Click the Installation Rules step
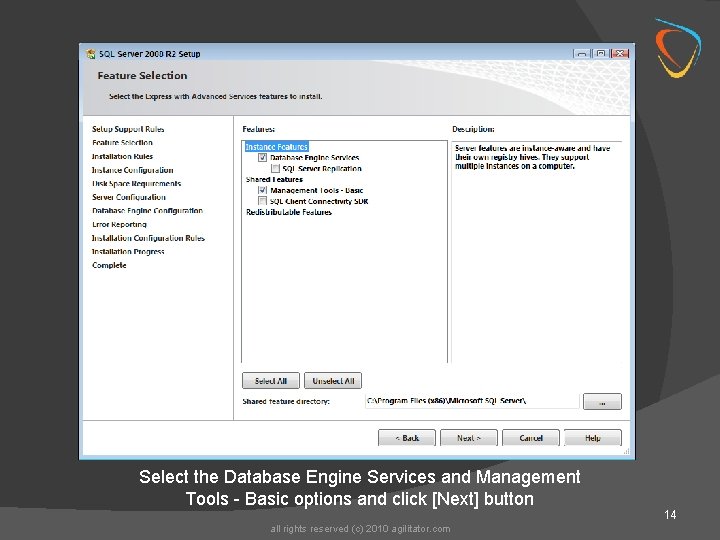720x540 pixels. 122,156
